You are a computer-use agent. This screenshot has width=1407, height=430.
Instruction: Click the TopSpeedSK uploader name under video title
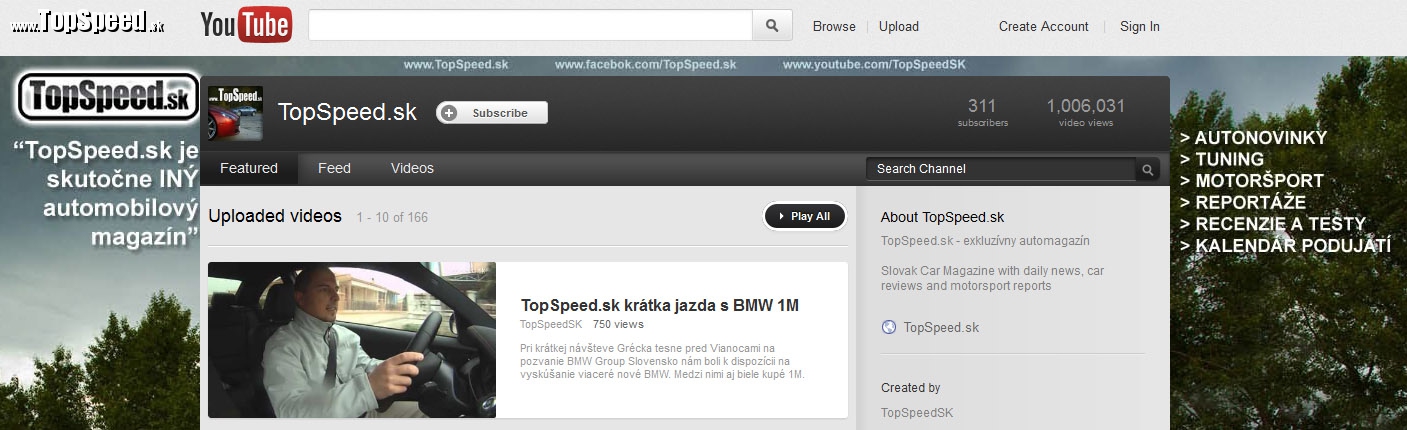pos(551,324)
